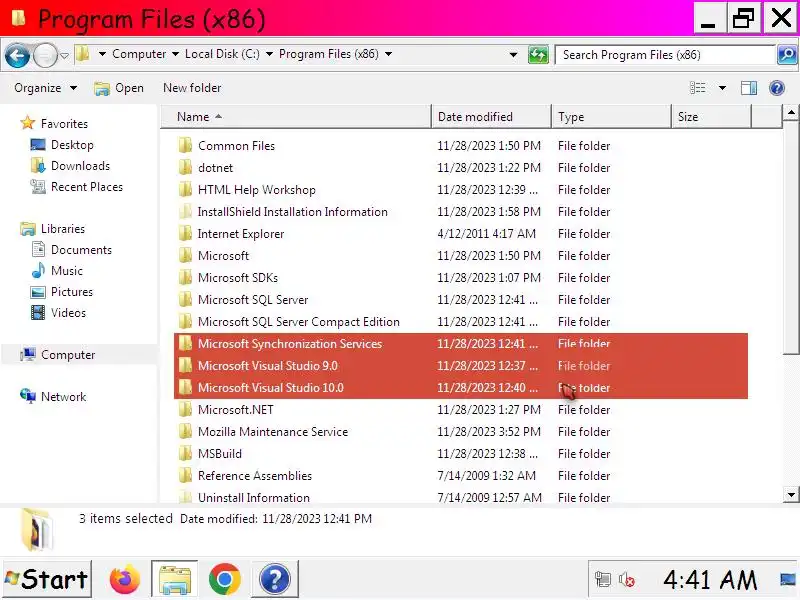Viewport: 800px width, 600px height.
Task: Select the HTML Help Workshop folder icon
Action: point(186,189)
